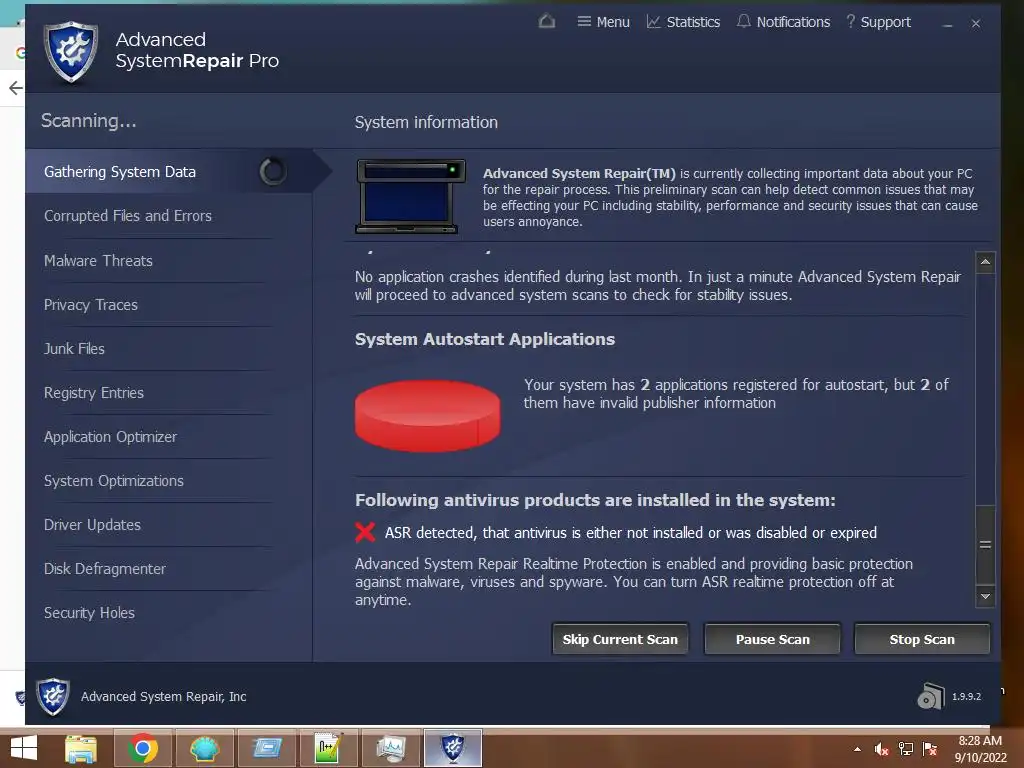Click the 1.9.9.2 version number
This screenshot has height=768, width=1024.
966,697
